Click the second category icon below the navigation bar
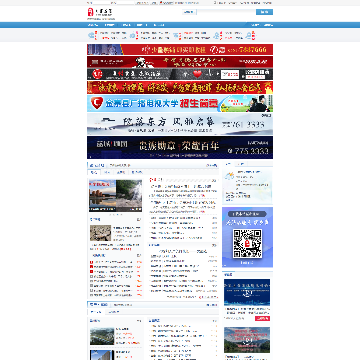This screenshot has width=360, height=360. pyautogui.click(x=133, y=35)
